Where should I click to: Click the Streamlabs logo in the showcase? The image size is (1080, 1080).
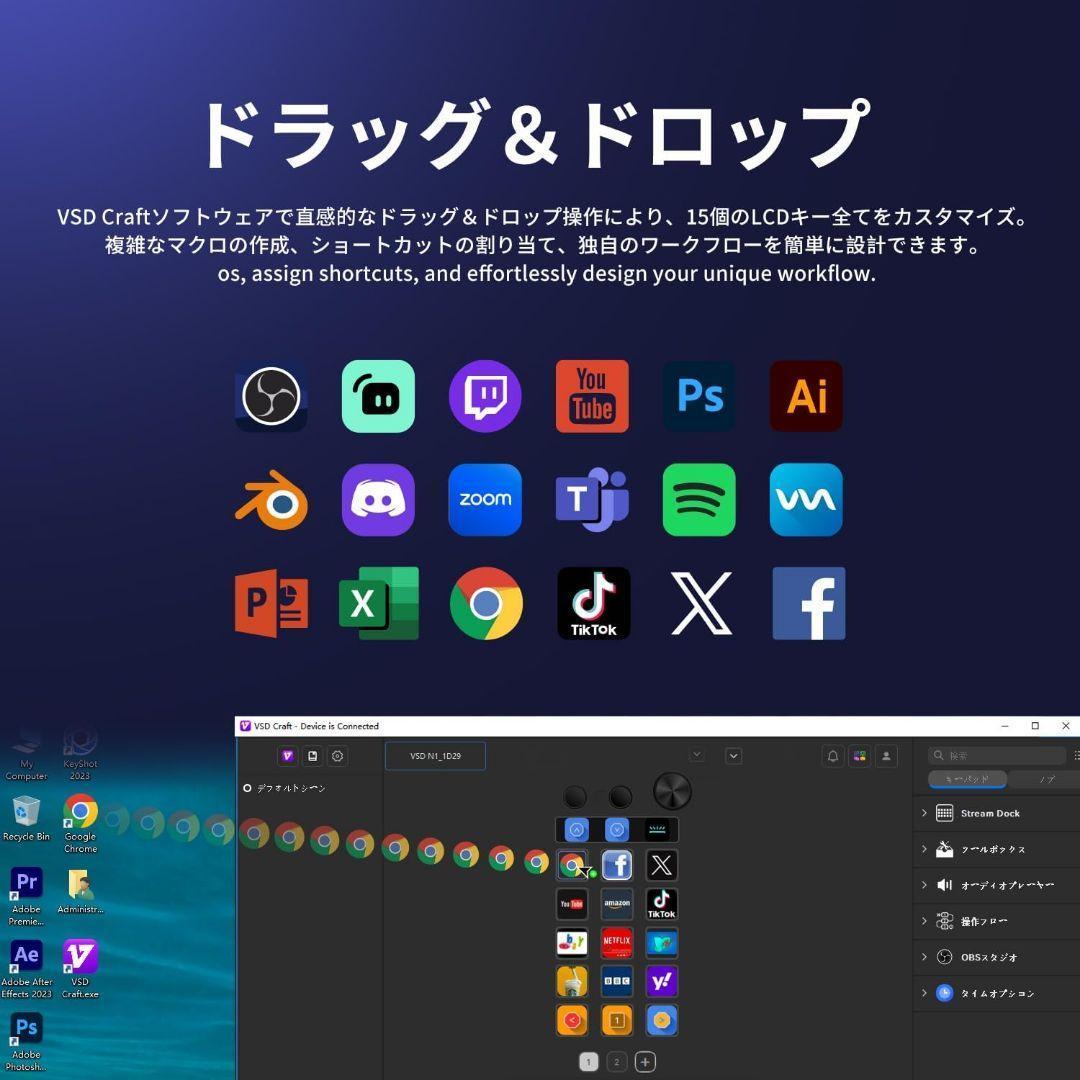378,396
